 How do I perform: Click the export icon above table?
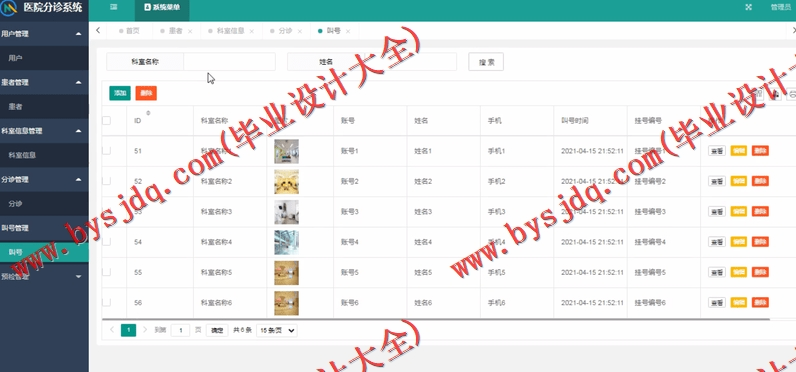(775, 94)
